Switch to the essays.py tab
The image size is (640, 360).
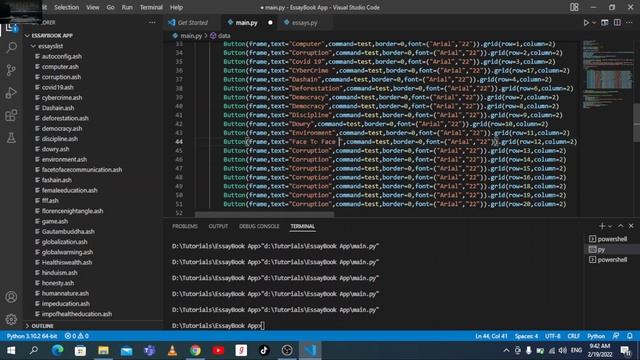tap(304, 23)
